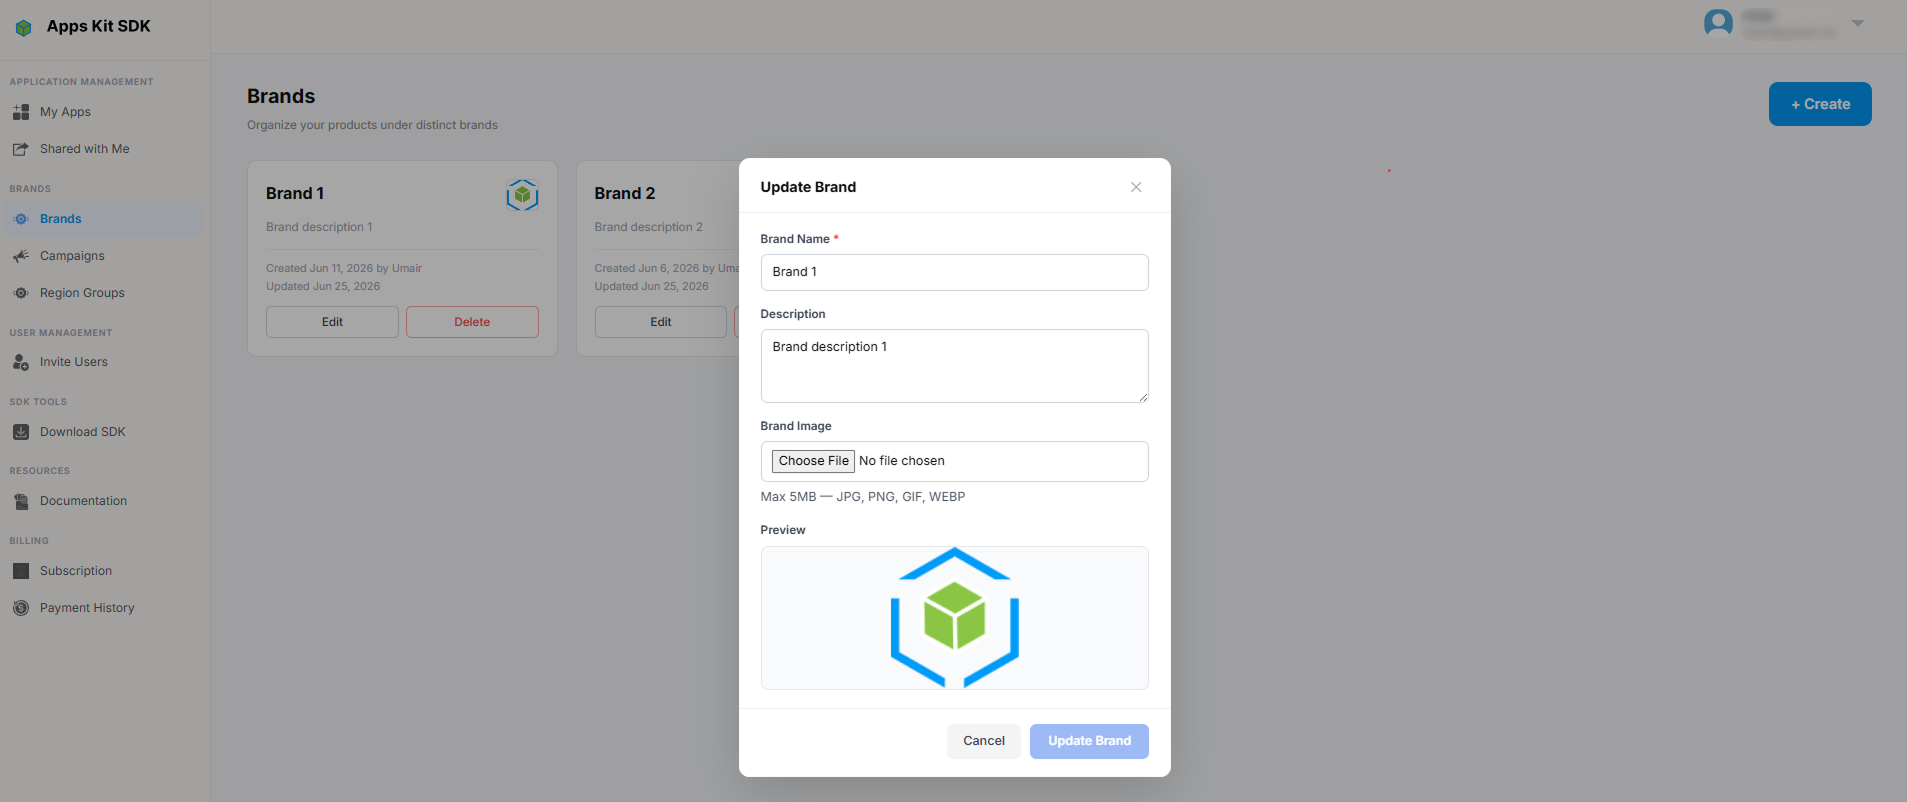Expand the user account dropdown arrow

1857,23
